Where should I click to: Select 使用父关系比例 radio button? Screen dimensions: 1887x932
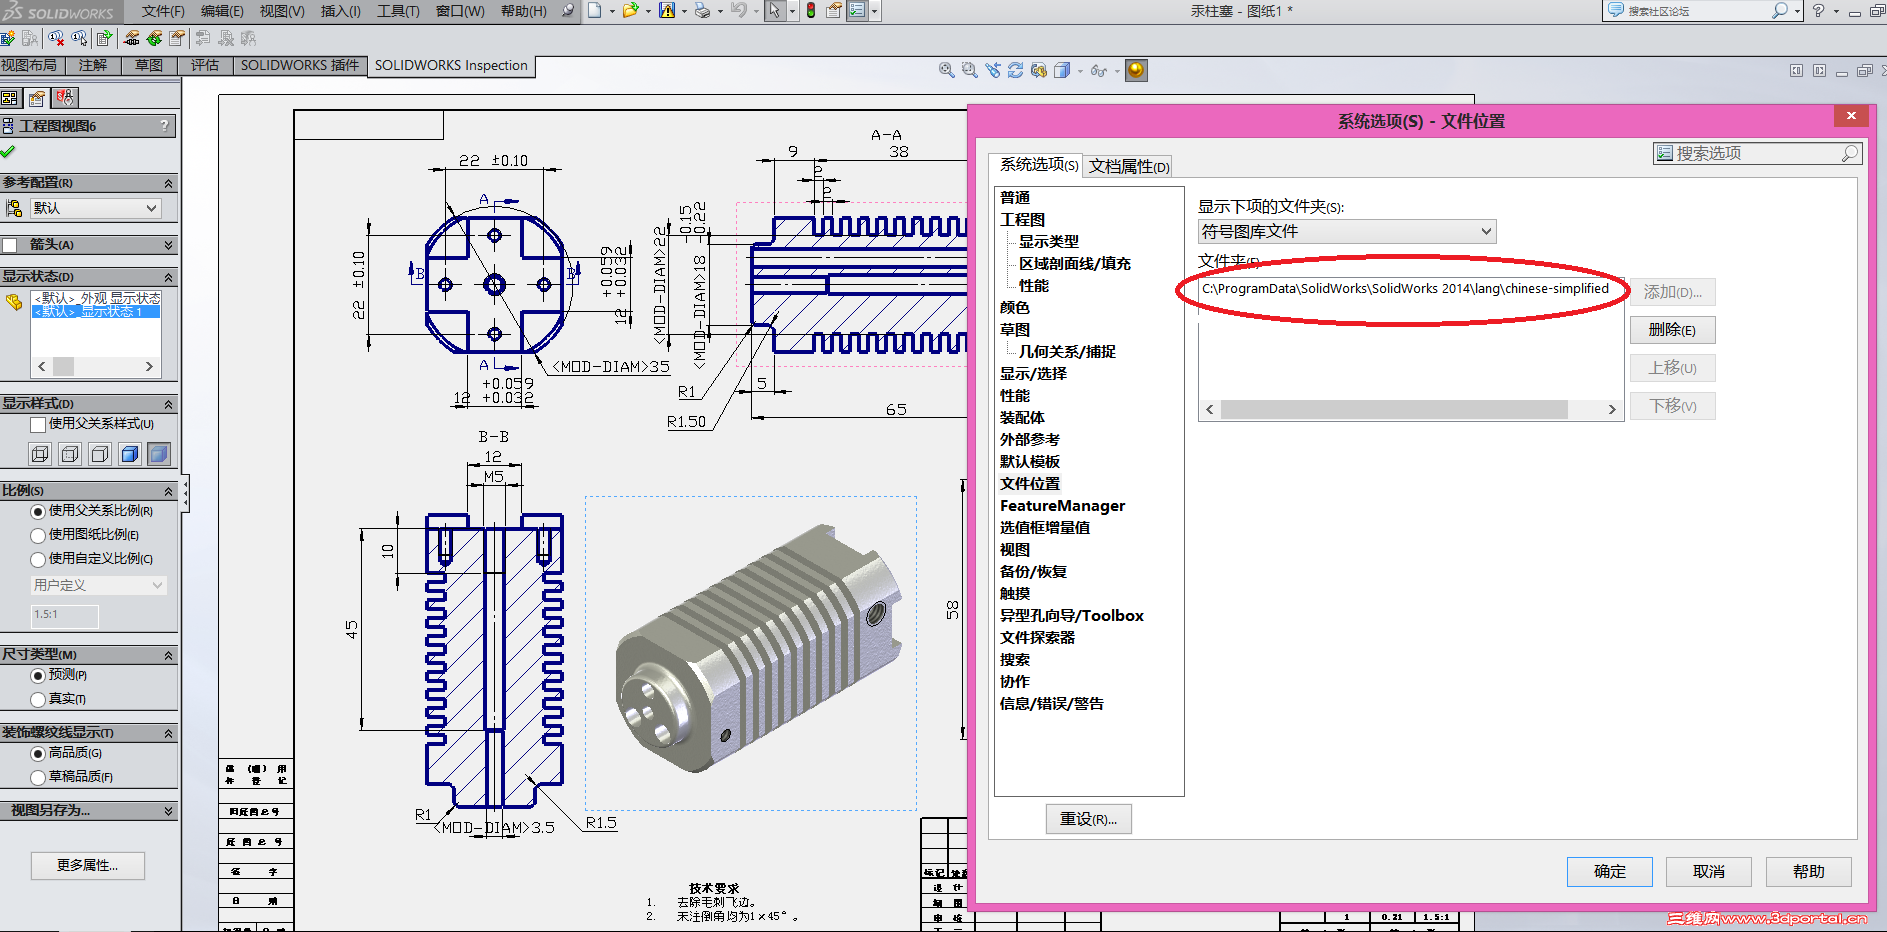38,511
